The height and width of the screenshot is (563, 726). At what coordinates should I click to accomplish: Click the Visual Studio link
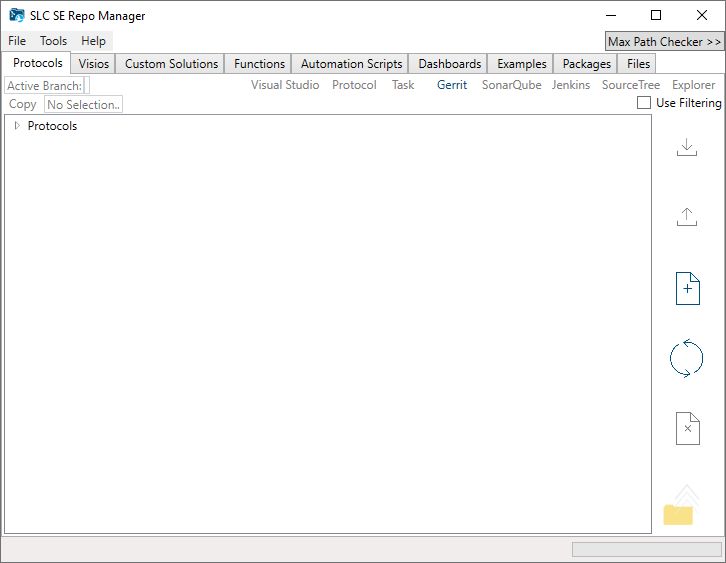[285, 85]
